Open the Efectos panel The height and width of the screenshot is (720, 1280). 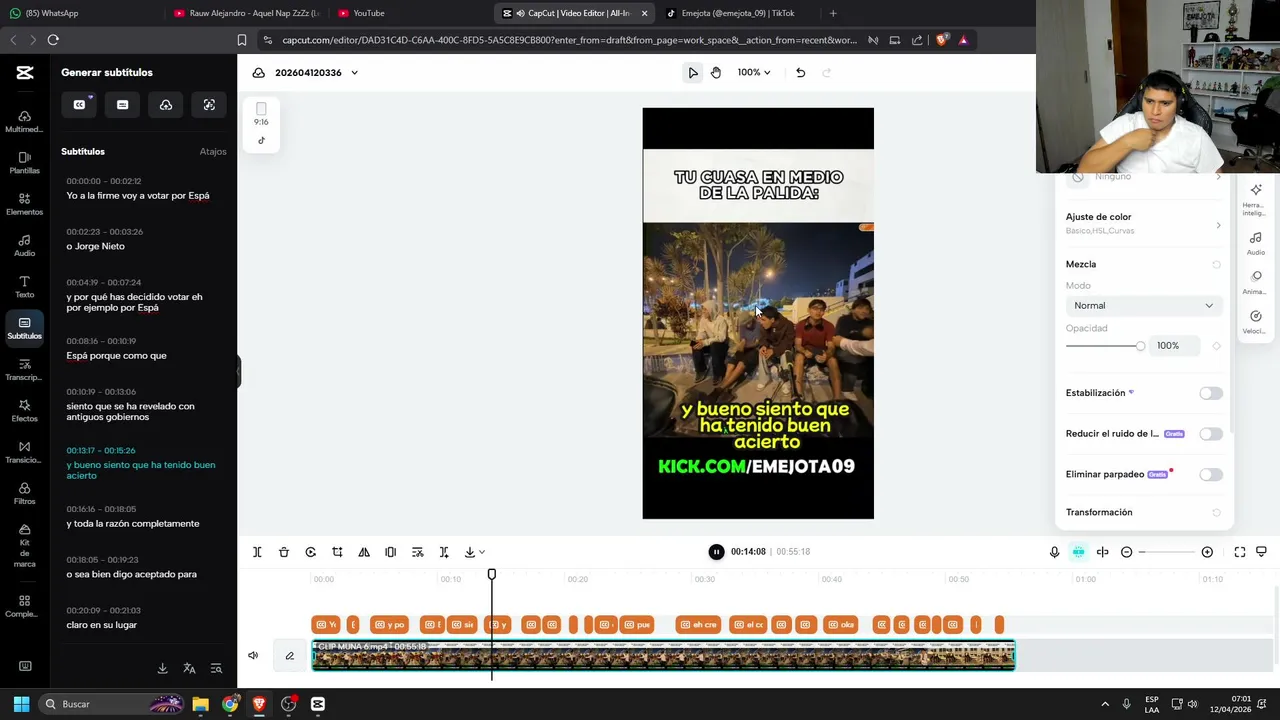[24, 411]
